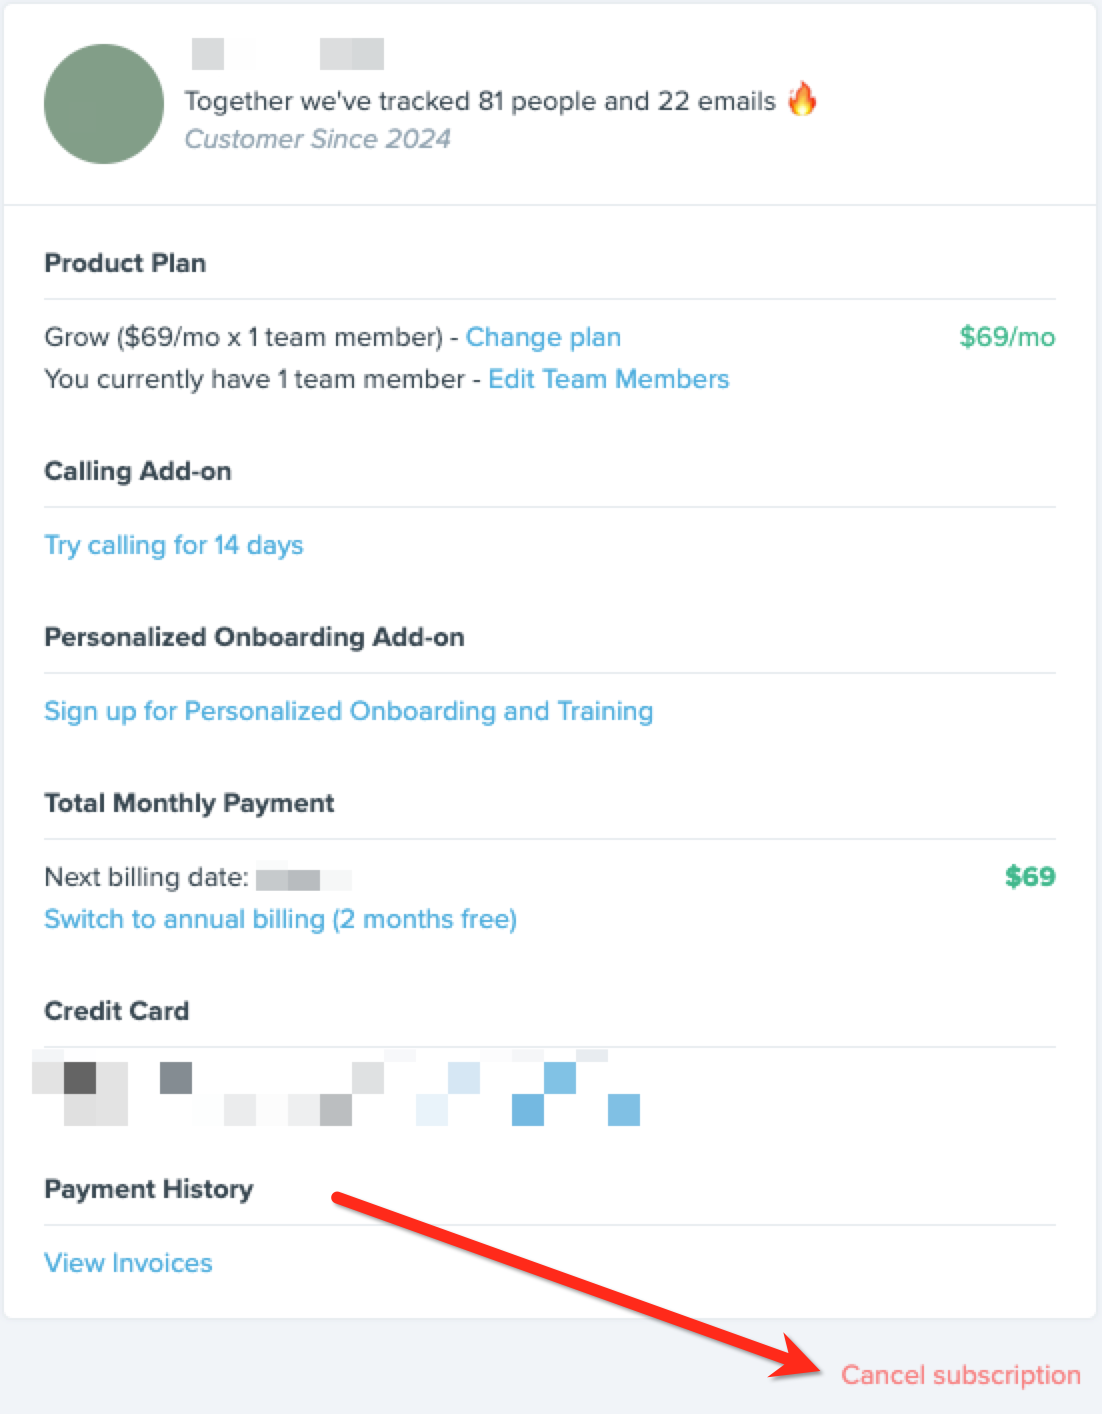This screenshot has height=1414, width=1102.
Task: Click the Customer Since 2024 text
Action: click(x=317, y=139)
